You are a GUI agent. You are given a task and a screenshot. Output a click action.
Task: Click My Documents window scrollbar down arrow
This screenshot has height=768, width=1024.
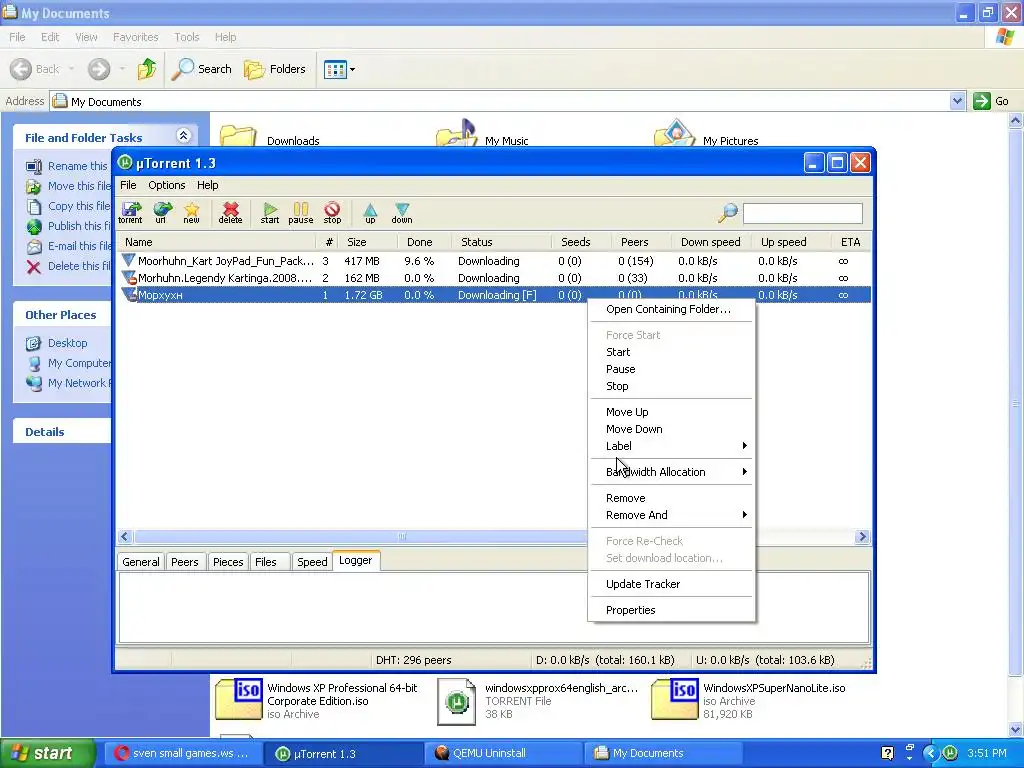click(1016, 729)
